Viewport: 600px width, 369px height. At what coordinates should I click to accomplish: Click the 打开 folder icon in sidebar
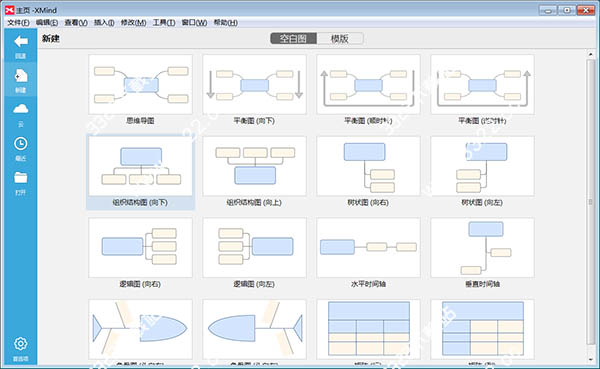21,178
